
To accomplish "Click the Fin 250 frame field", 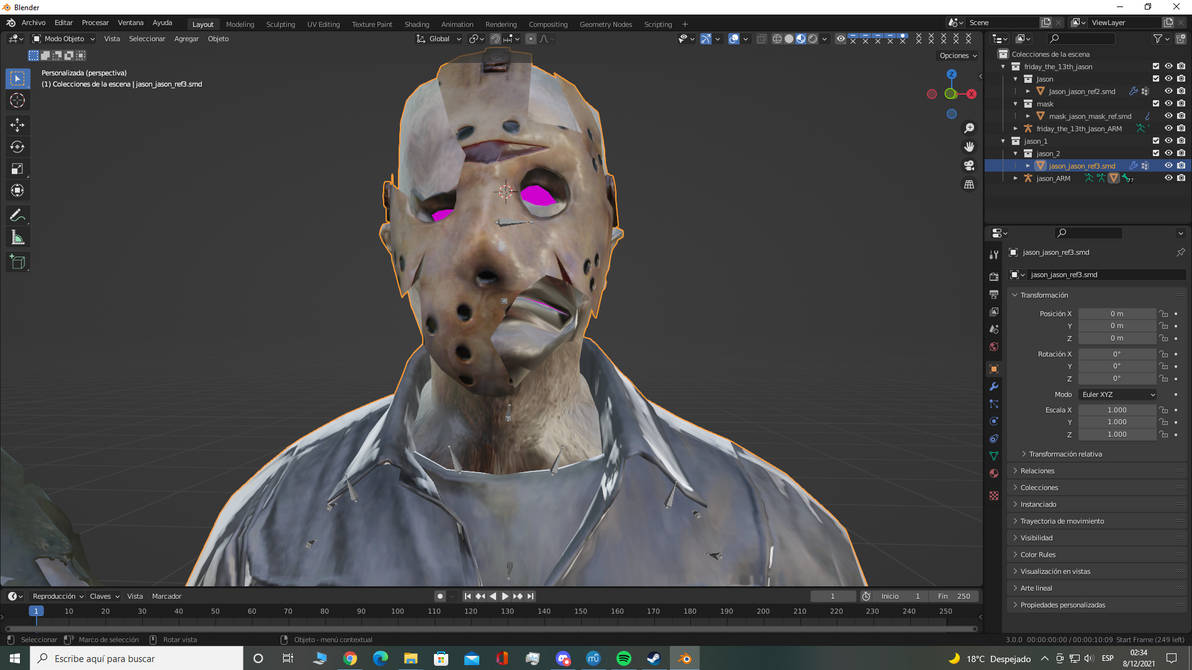I will (x=955, y=596).
